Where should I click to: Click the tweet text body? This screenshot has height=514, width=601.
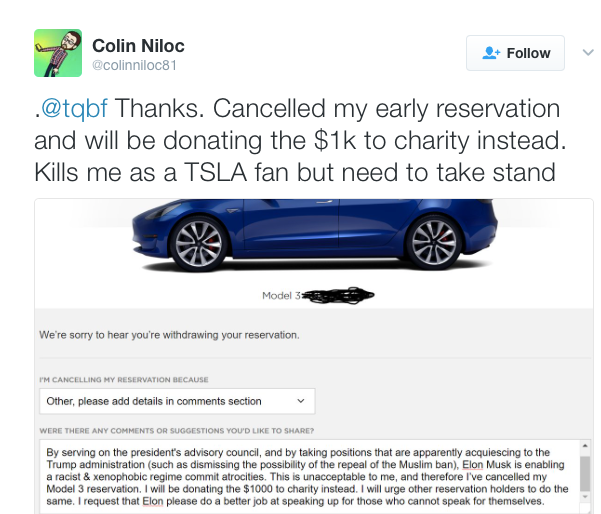click(300, 140)
